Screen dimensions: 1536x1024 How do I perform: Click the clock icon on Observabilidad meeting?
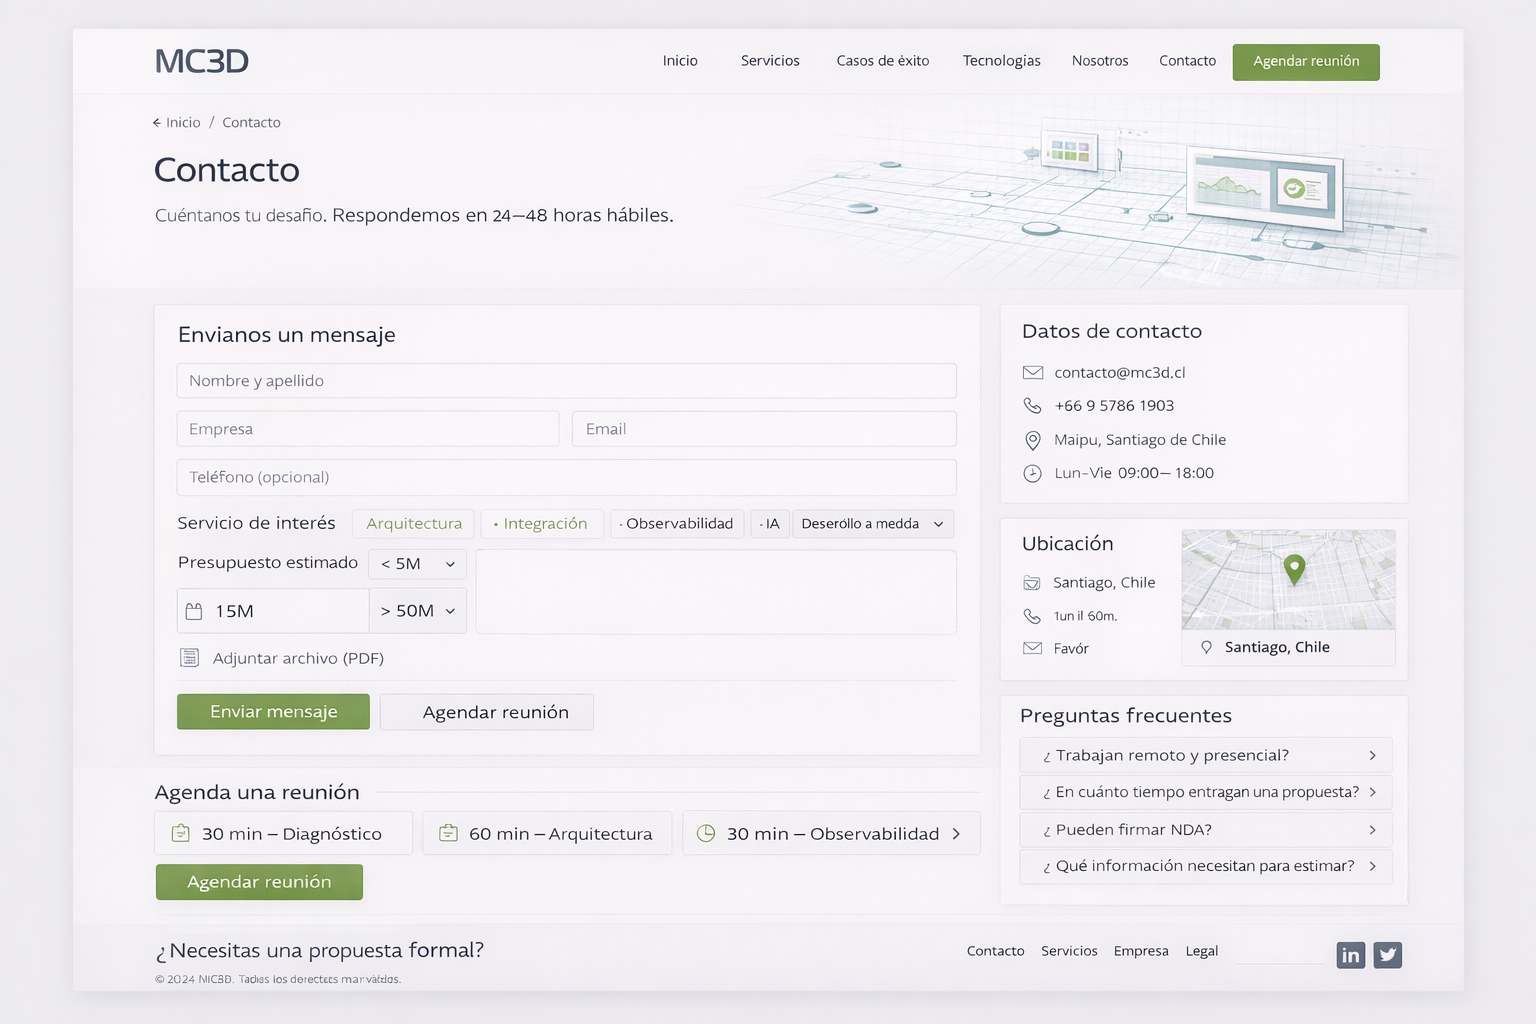point(706,833)
